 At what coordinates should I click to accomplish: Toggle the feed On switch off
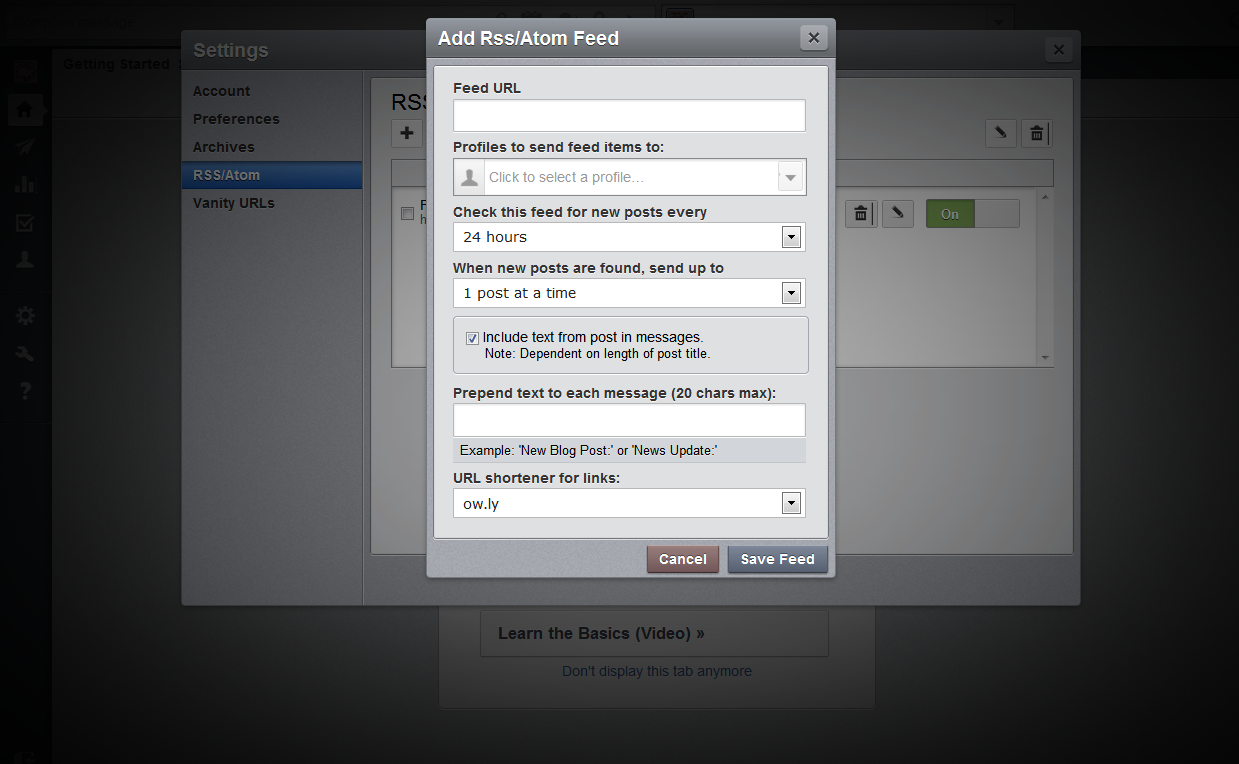coord(972,213)
